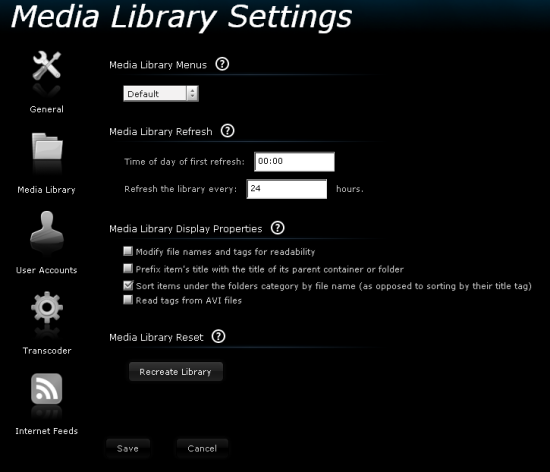Open the Default menus dropdown
This screenshot has width=550, height=472.
161,94
